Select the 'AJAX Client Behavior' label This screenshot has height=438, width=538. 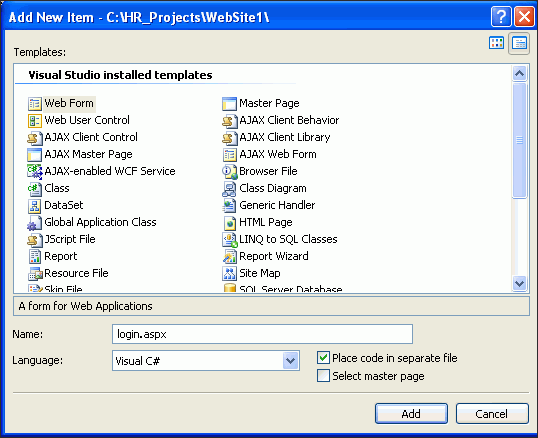point(289,120)
